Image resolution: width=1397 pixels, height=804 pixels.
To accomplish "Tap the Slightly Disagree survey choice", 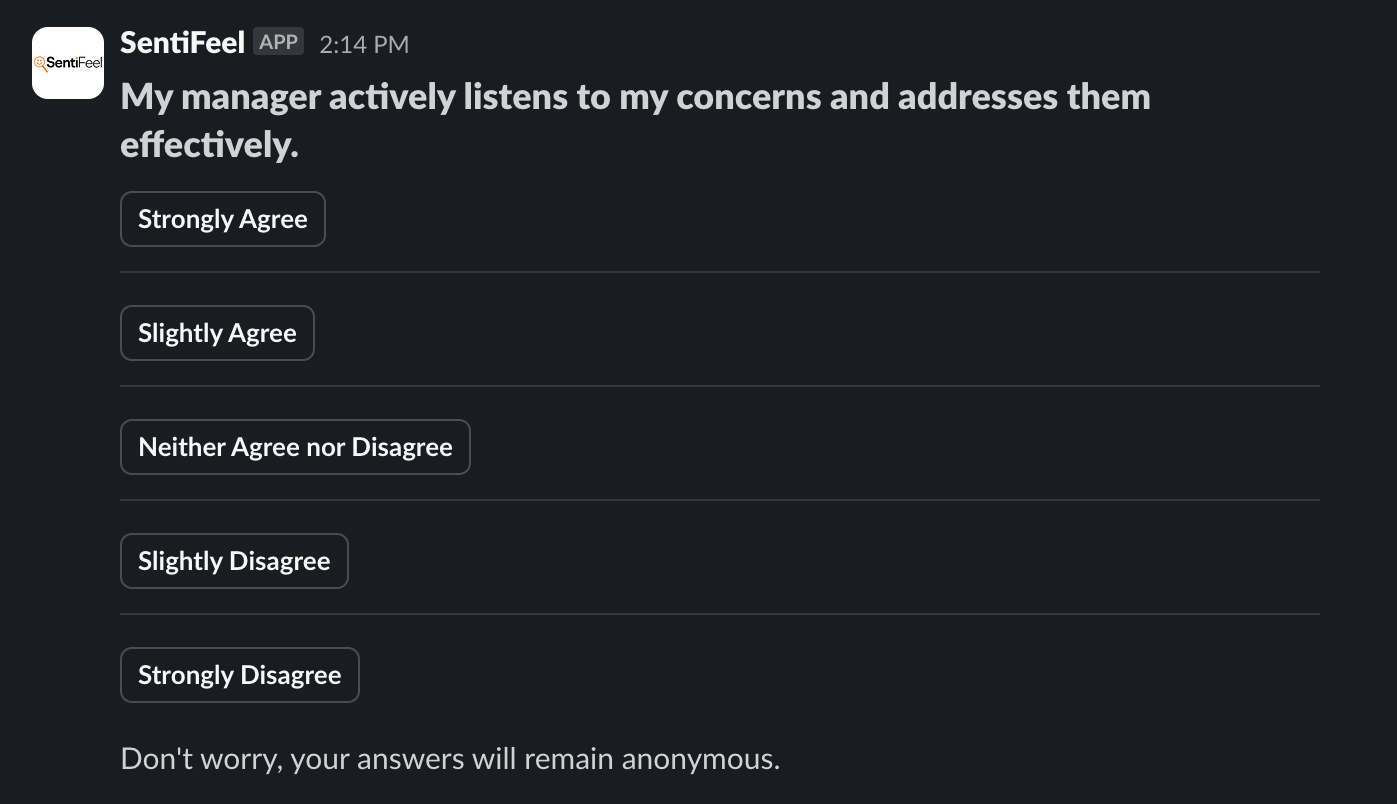I will (234, 560).
